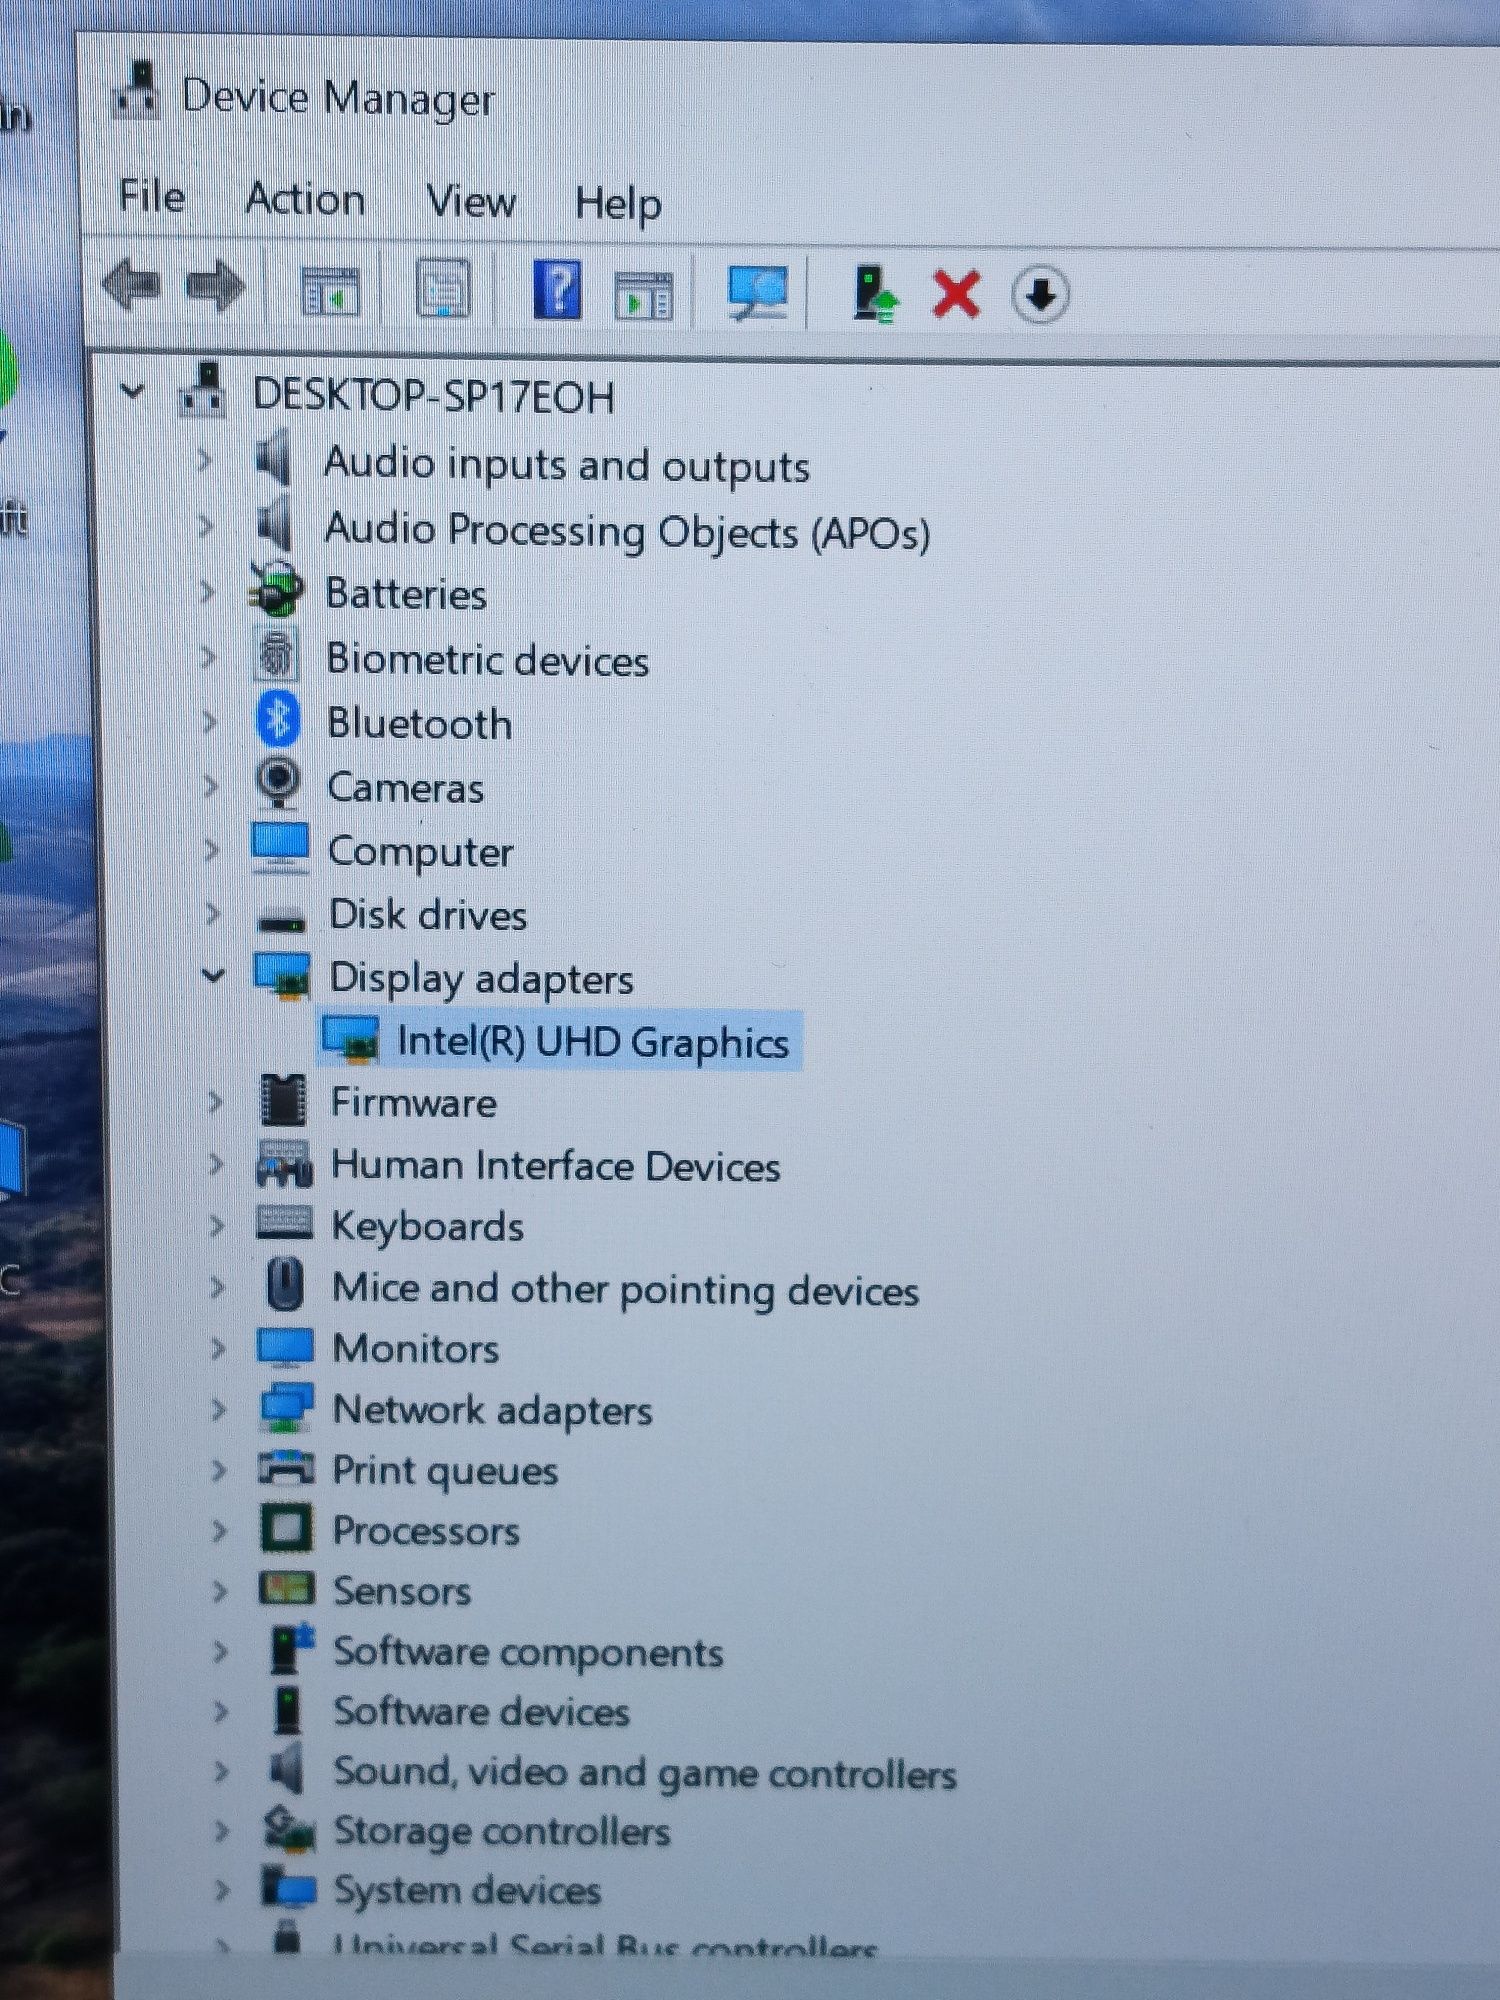Expand the Software components chevron
This screenshot has height=2000, width=1500.
point(220,1650)
